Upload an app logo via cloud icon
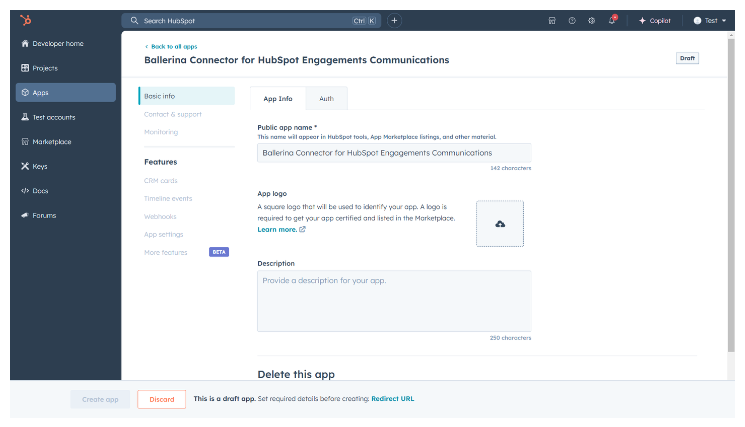The height and width of the screenshot is (427, 745). 500,224
